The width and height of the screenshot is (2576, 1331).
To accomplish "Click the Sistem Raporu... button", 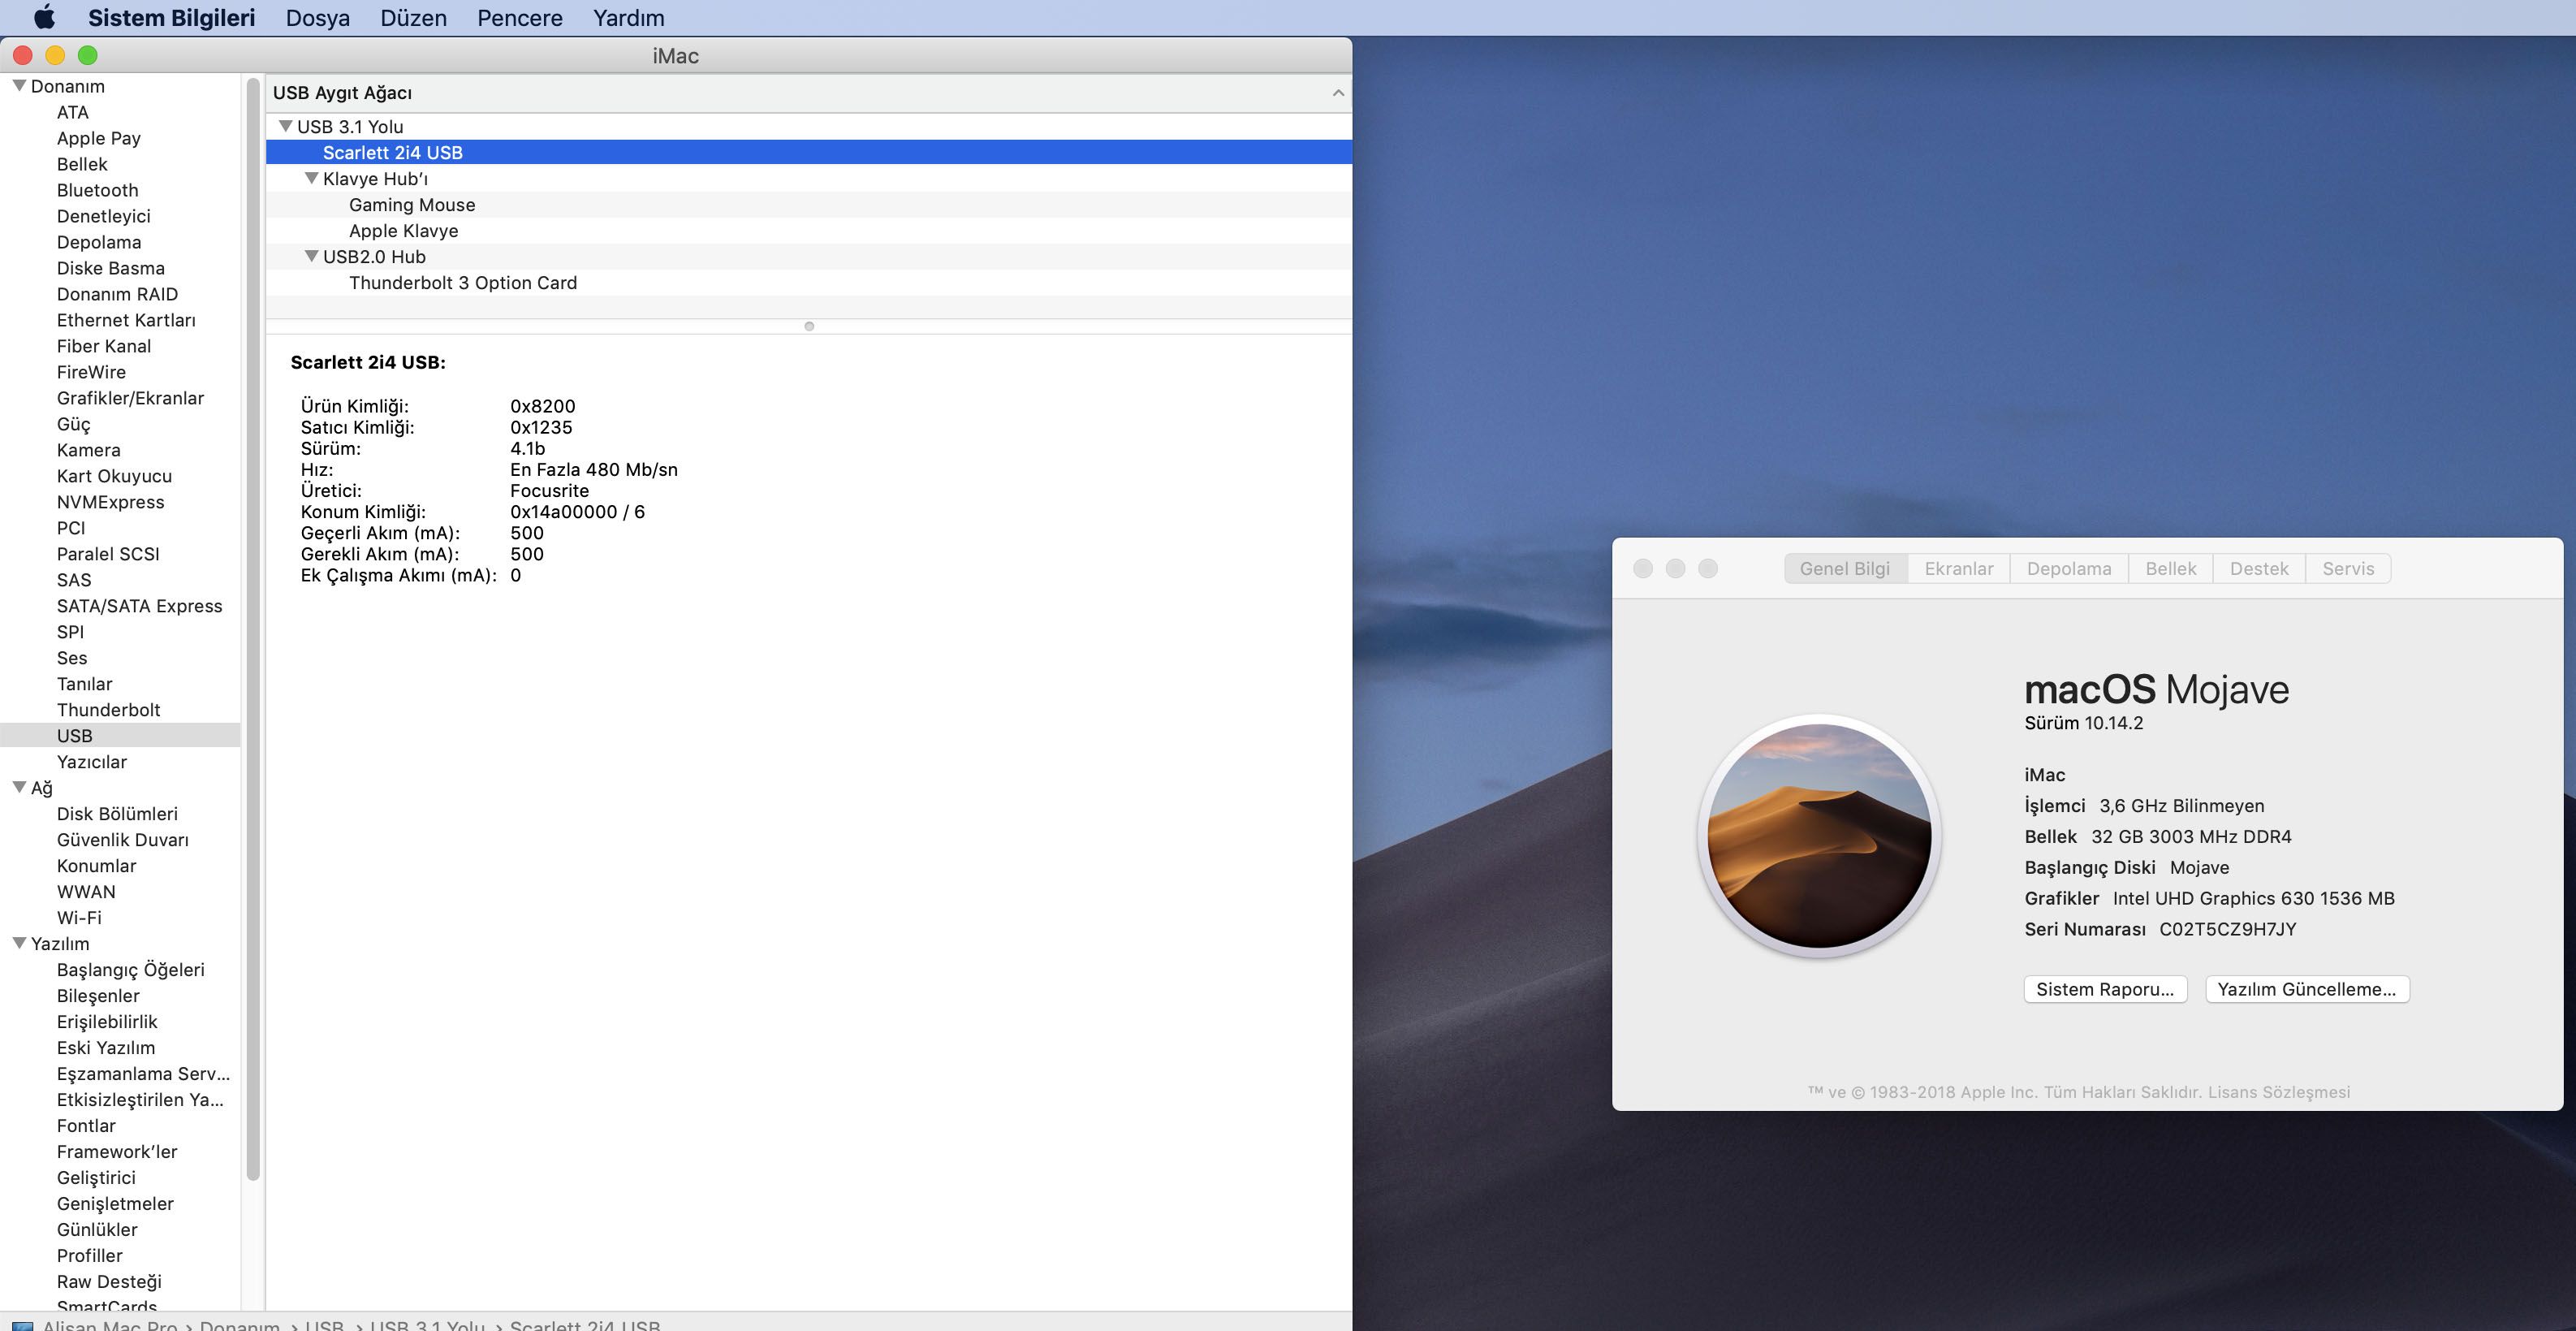I will [2104, 989].
